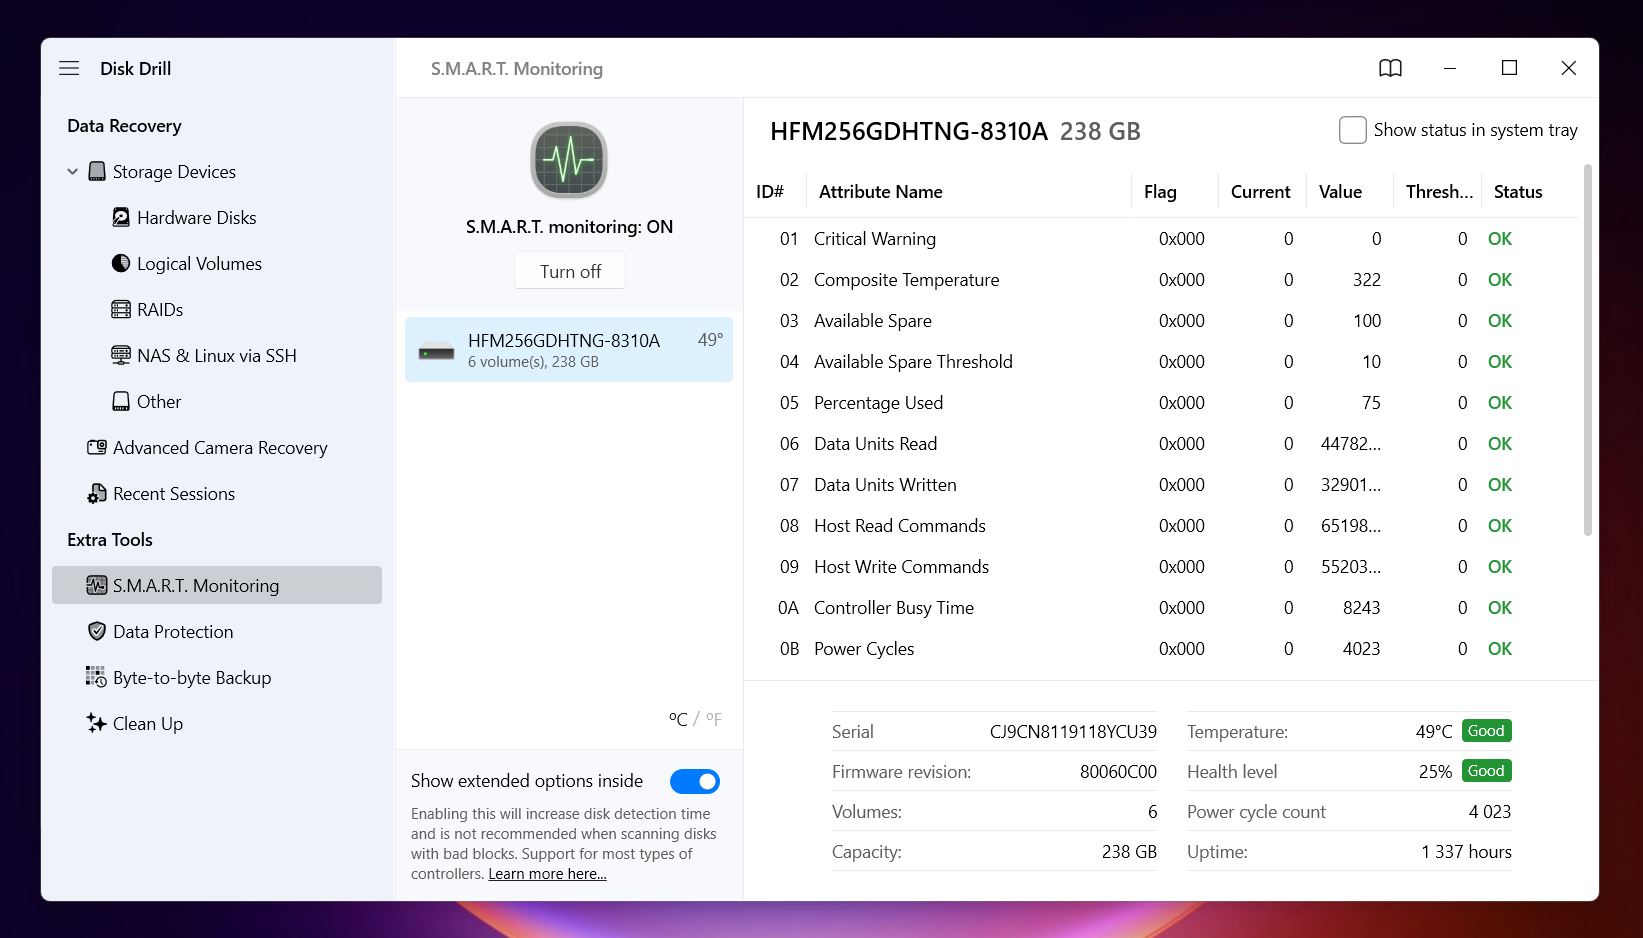Maximize the Disk Drill window
Image resolution: width=1643 pixels, height=938 pixels.
coord(1509,68)
